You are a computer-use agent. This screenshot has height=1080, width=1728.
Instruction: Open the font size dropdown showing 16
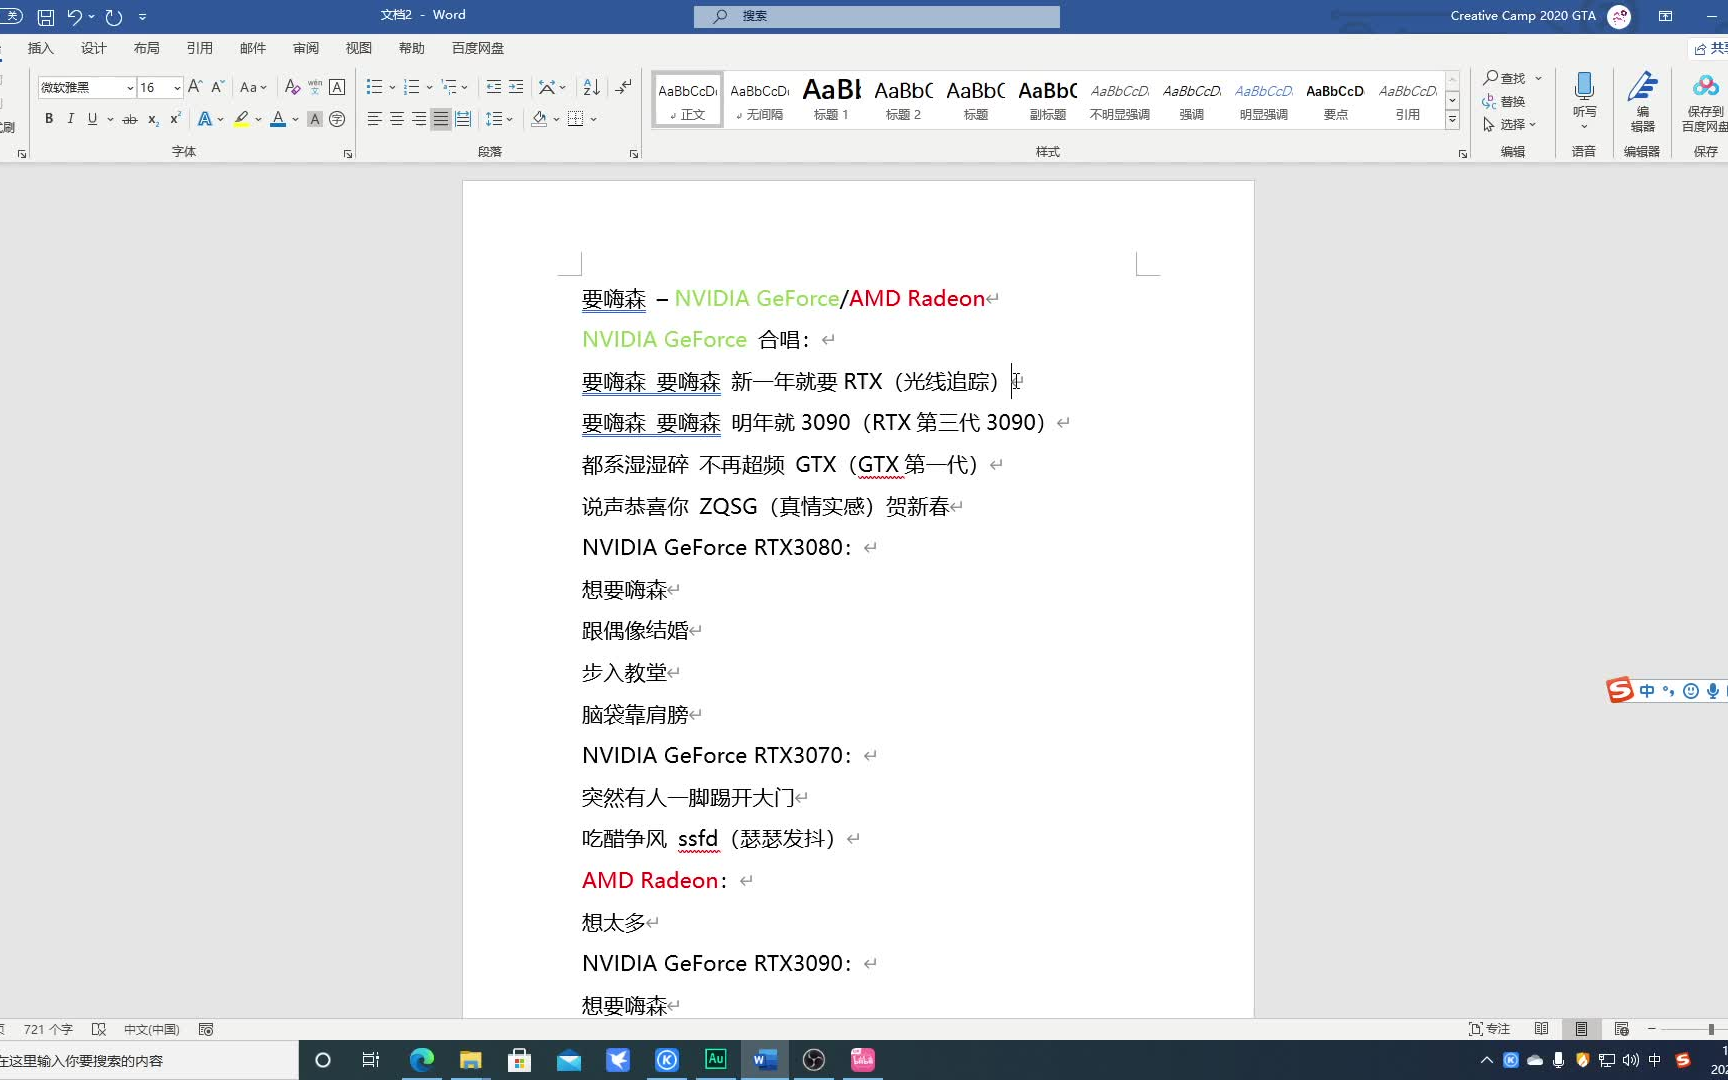click(x=177, y=88)
